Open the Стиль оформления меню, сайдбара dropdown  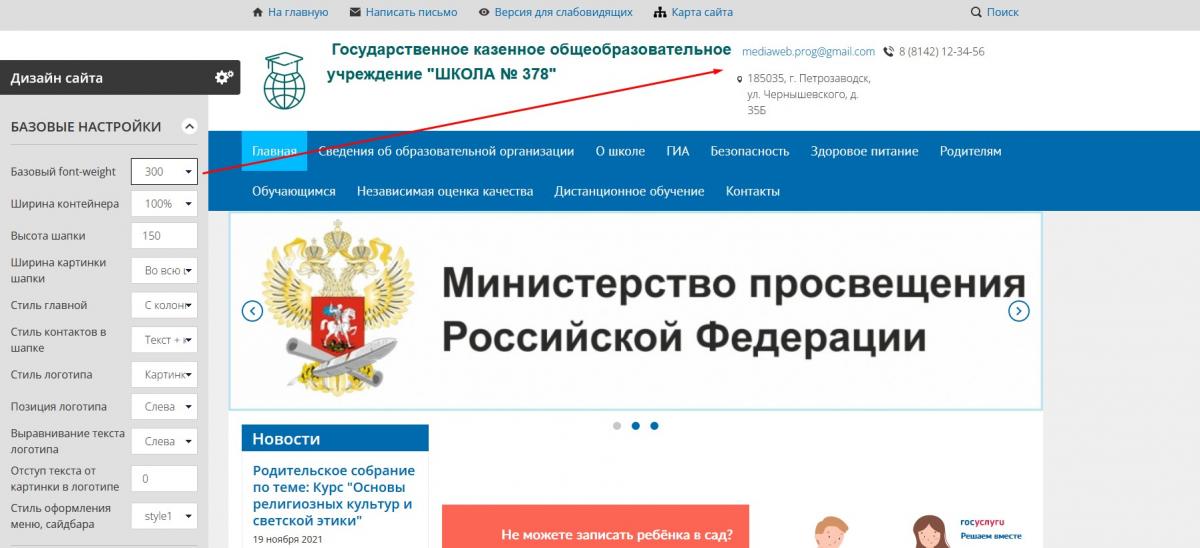[164, 516]
